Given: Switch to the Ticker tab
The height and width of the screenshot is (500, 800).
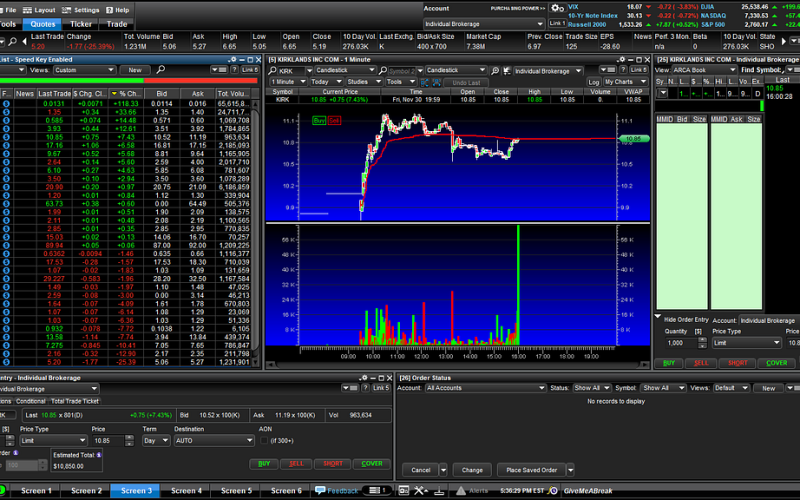Looking at the screenshot, I should pos(81,24).
